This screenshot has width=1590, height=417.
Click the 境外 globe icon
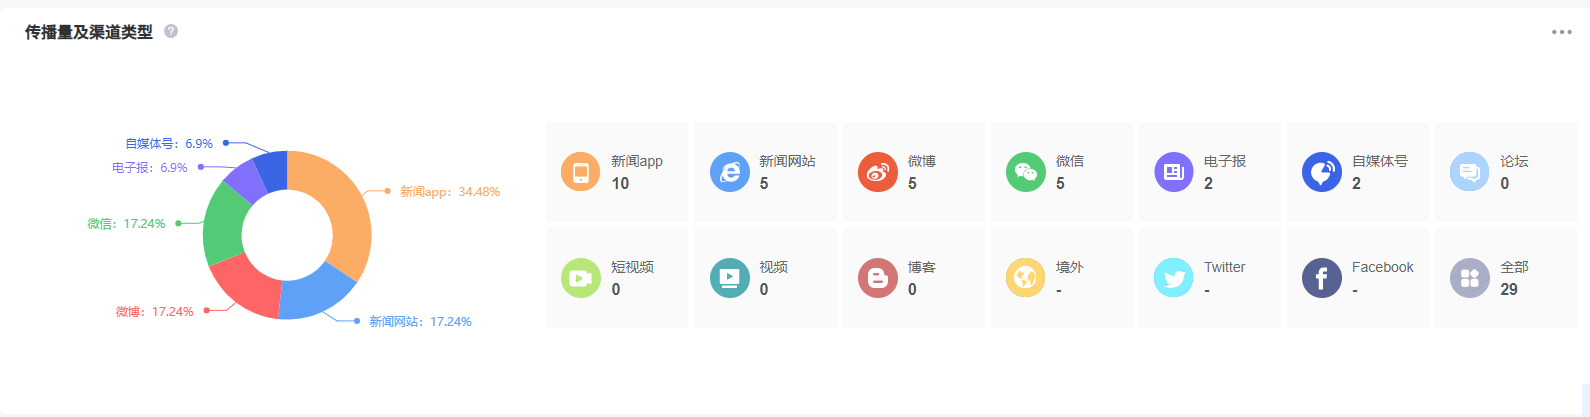point(1025,278)
